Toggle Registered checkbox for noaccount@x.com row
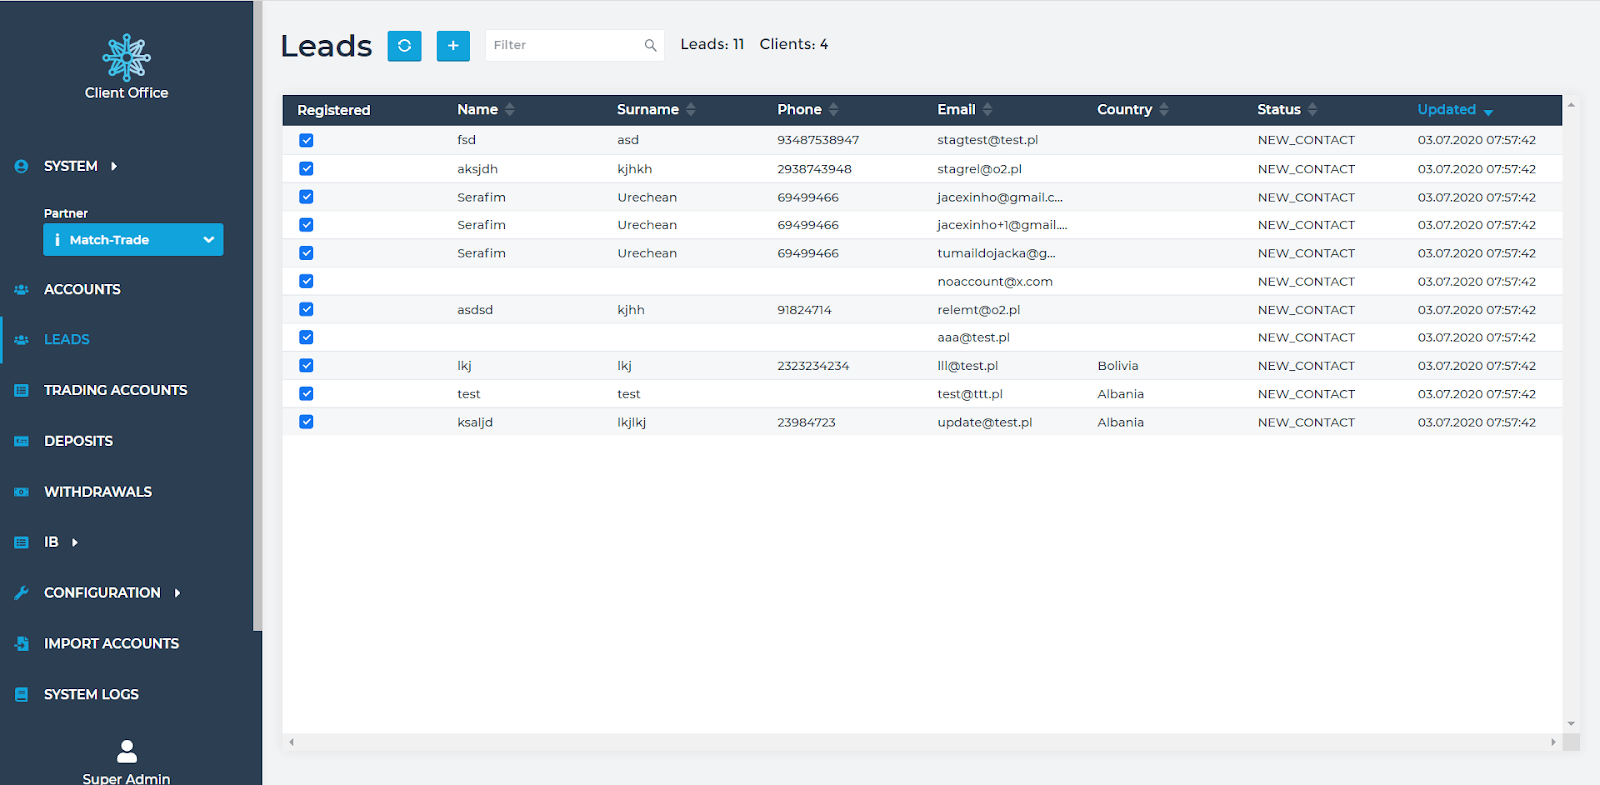 pyautogui.click(x=306, y=281)
